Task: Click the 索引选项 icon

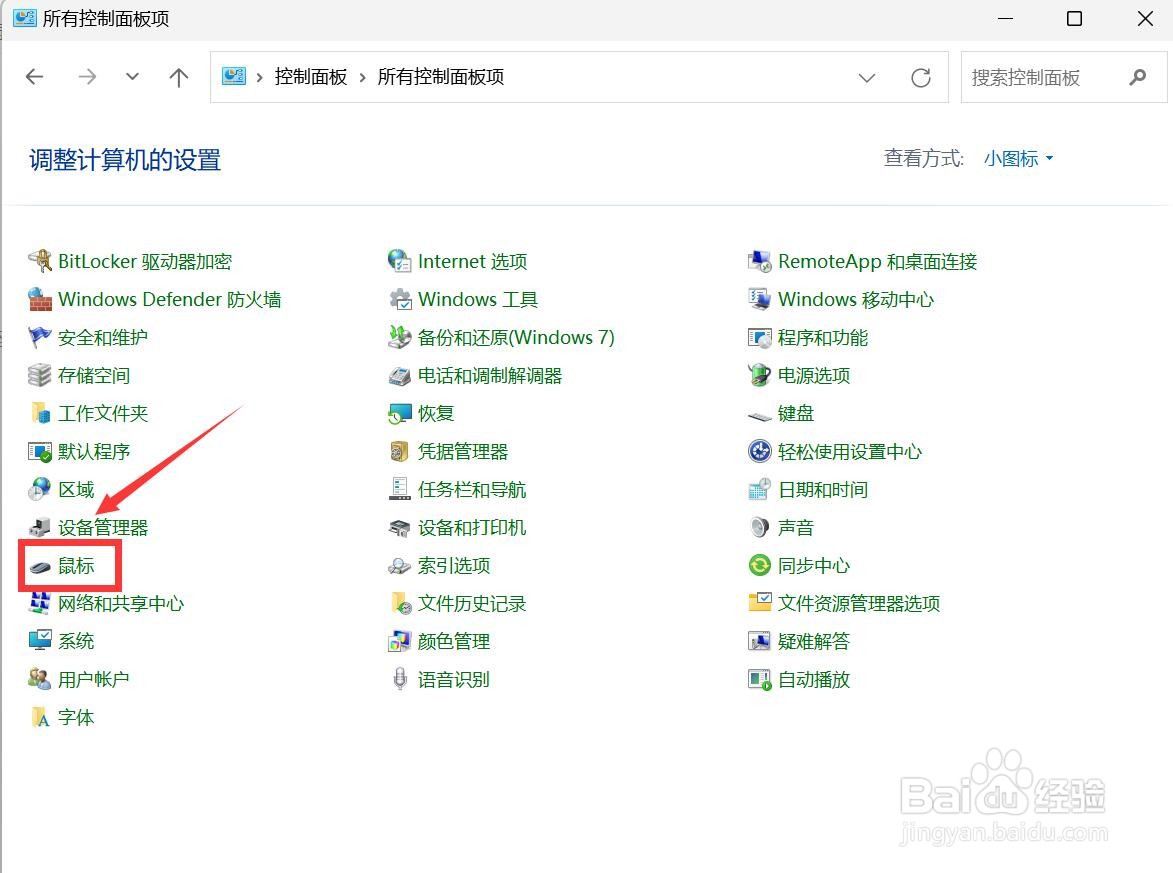Action: [399, 566]
